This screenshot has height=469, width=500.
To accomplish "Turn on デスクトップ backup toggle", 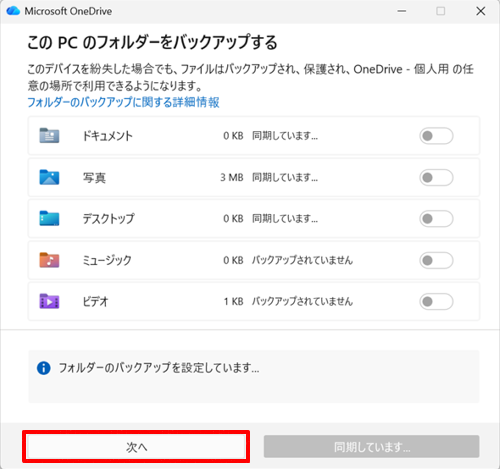I will [436, 219].
